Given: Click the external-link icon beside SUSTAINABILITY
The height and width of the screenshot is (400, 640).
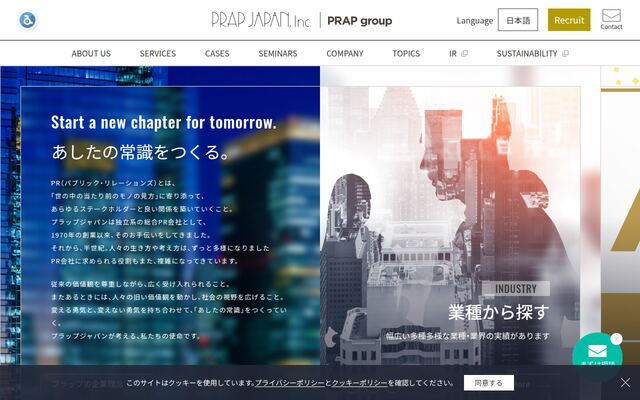Looking at the screenshot, I should pyautogui.click(x=565, y=53).
